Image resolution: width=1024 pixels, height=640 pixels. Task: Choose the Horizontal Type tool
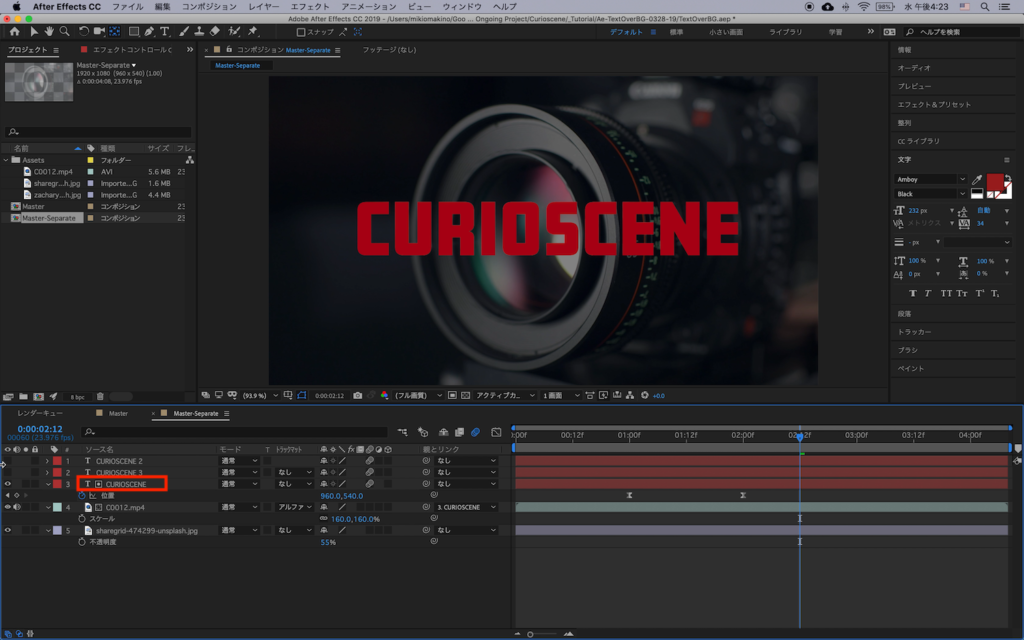[165, 32]
